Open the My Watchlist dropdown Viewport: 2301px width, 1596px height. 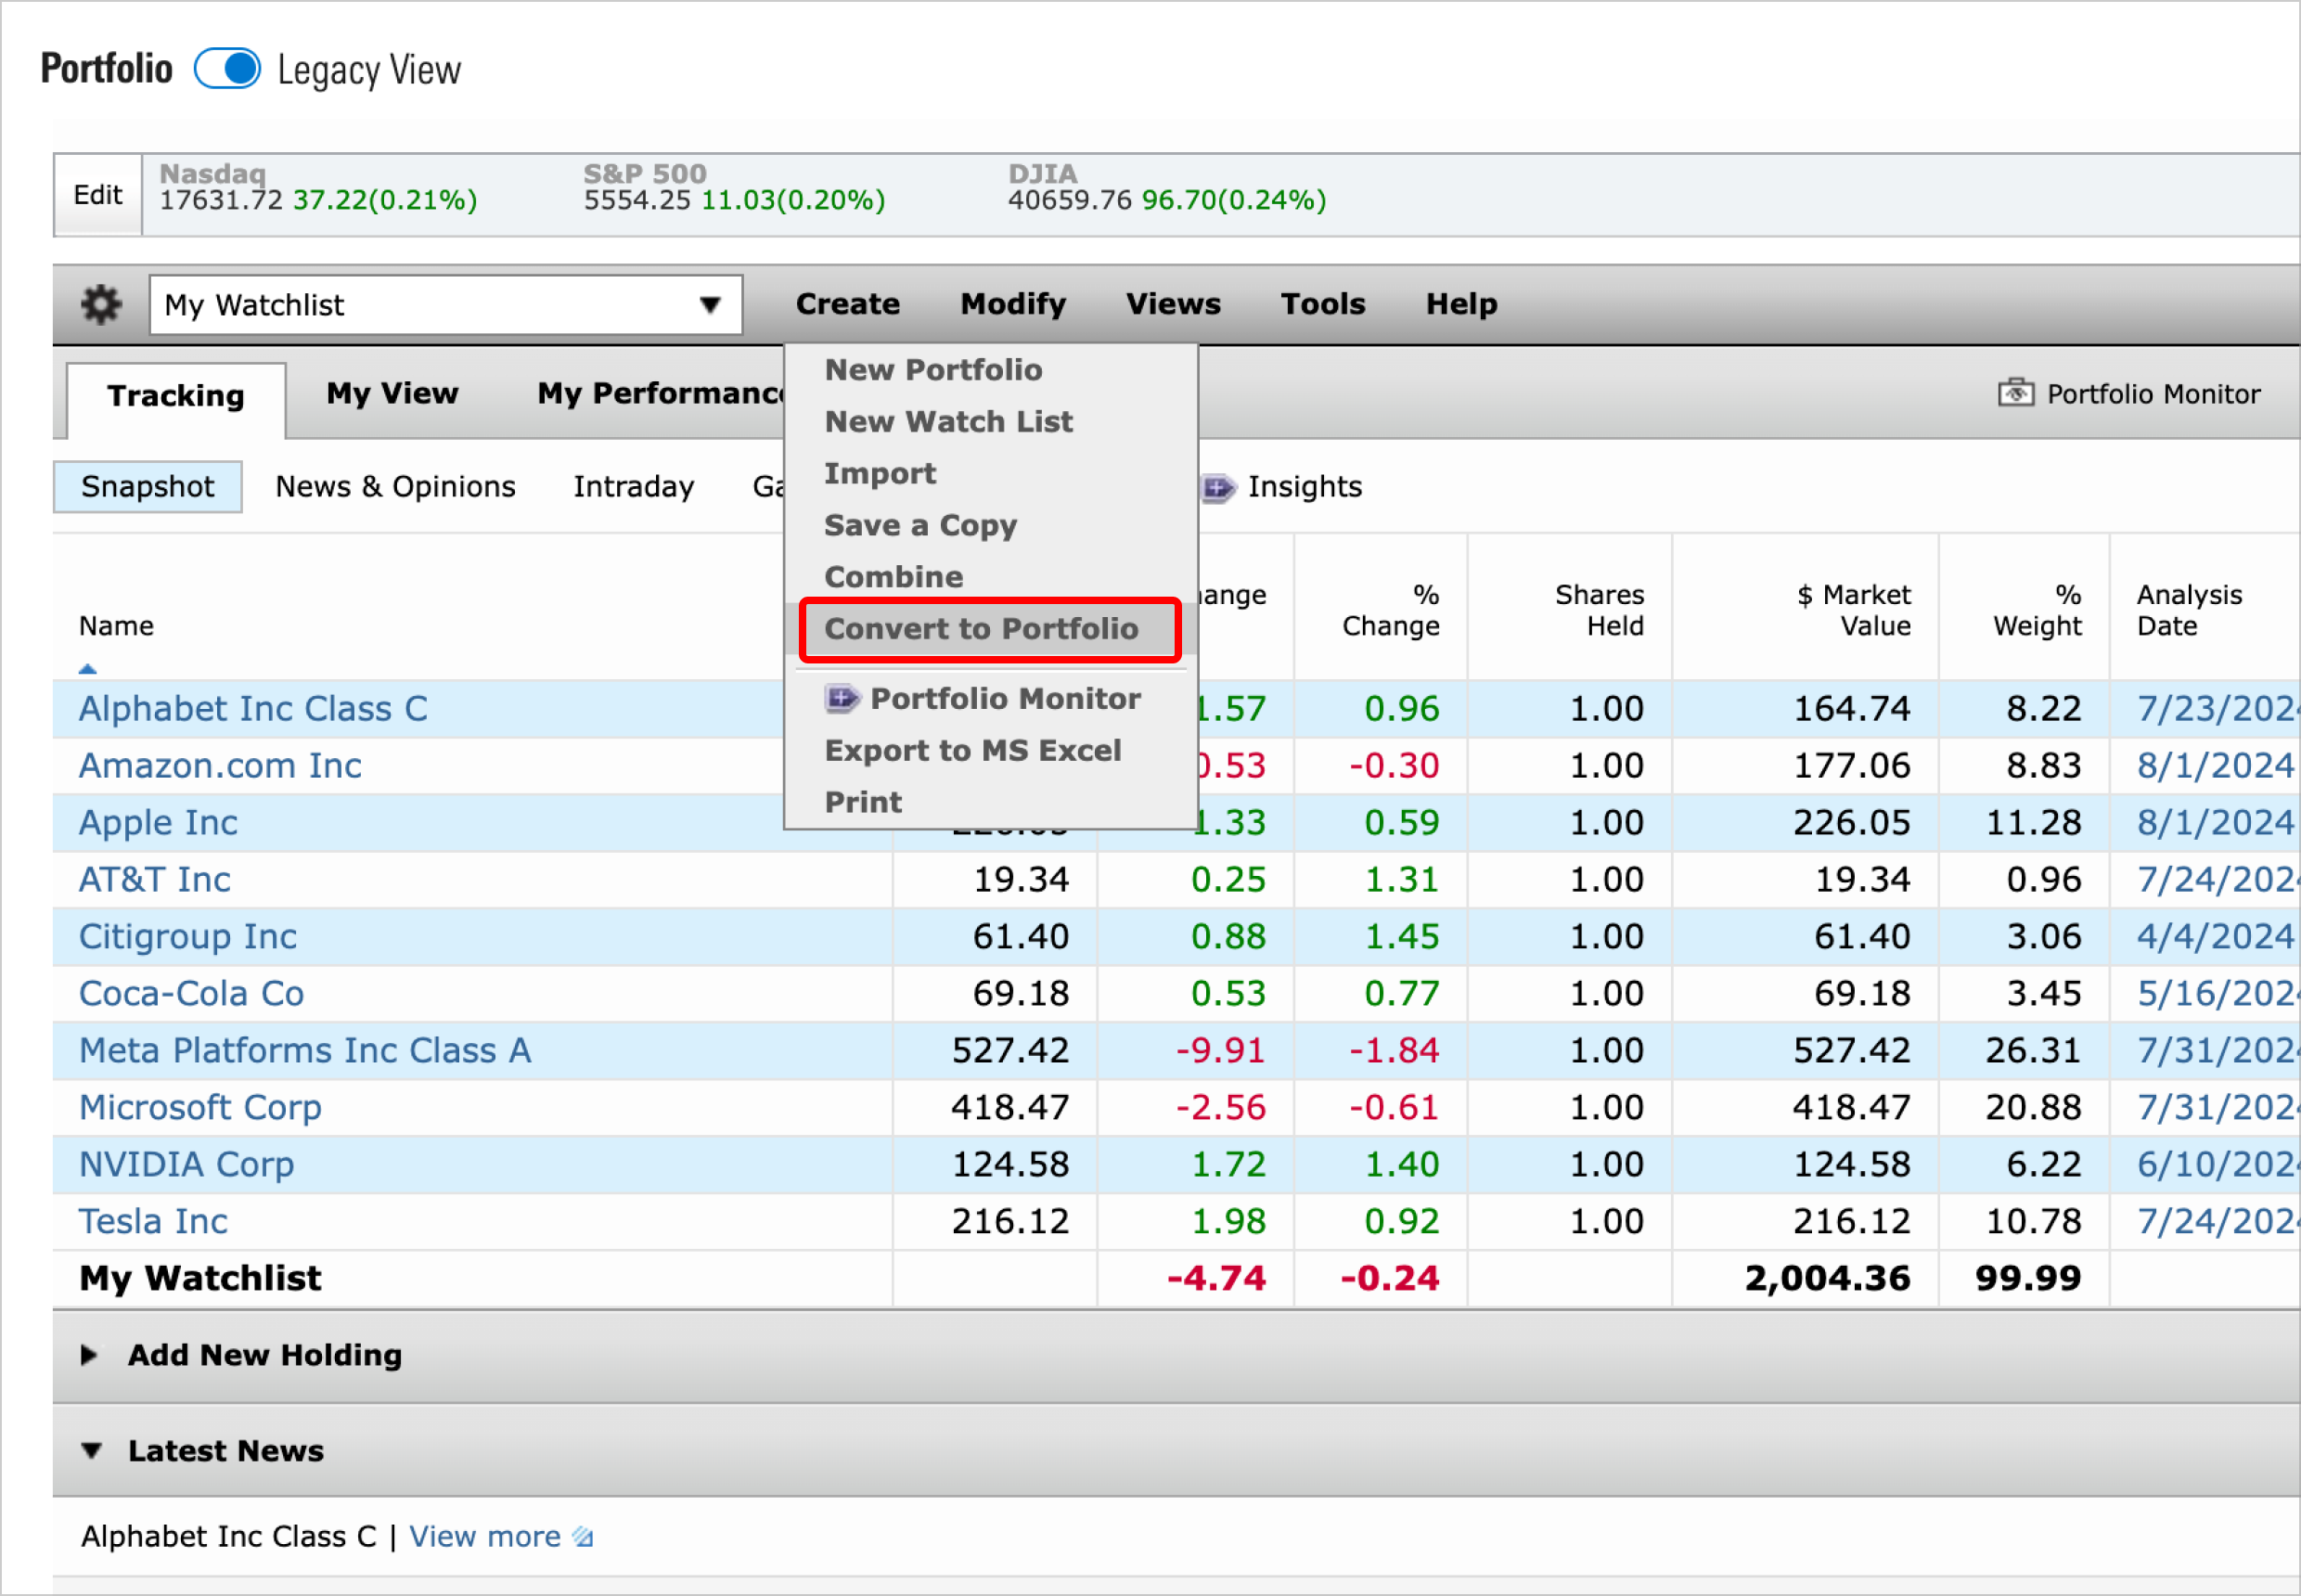coord(446,304)
